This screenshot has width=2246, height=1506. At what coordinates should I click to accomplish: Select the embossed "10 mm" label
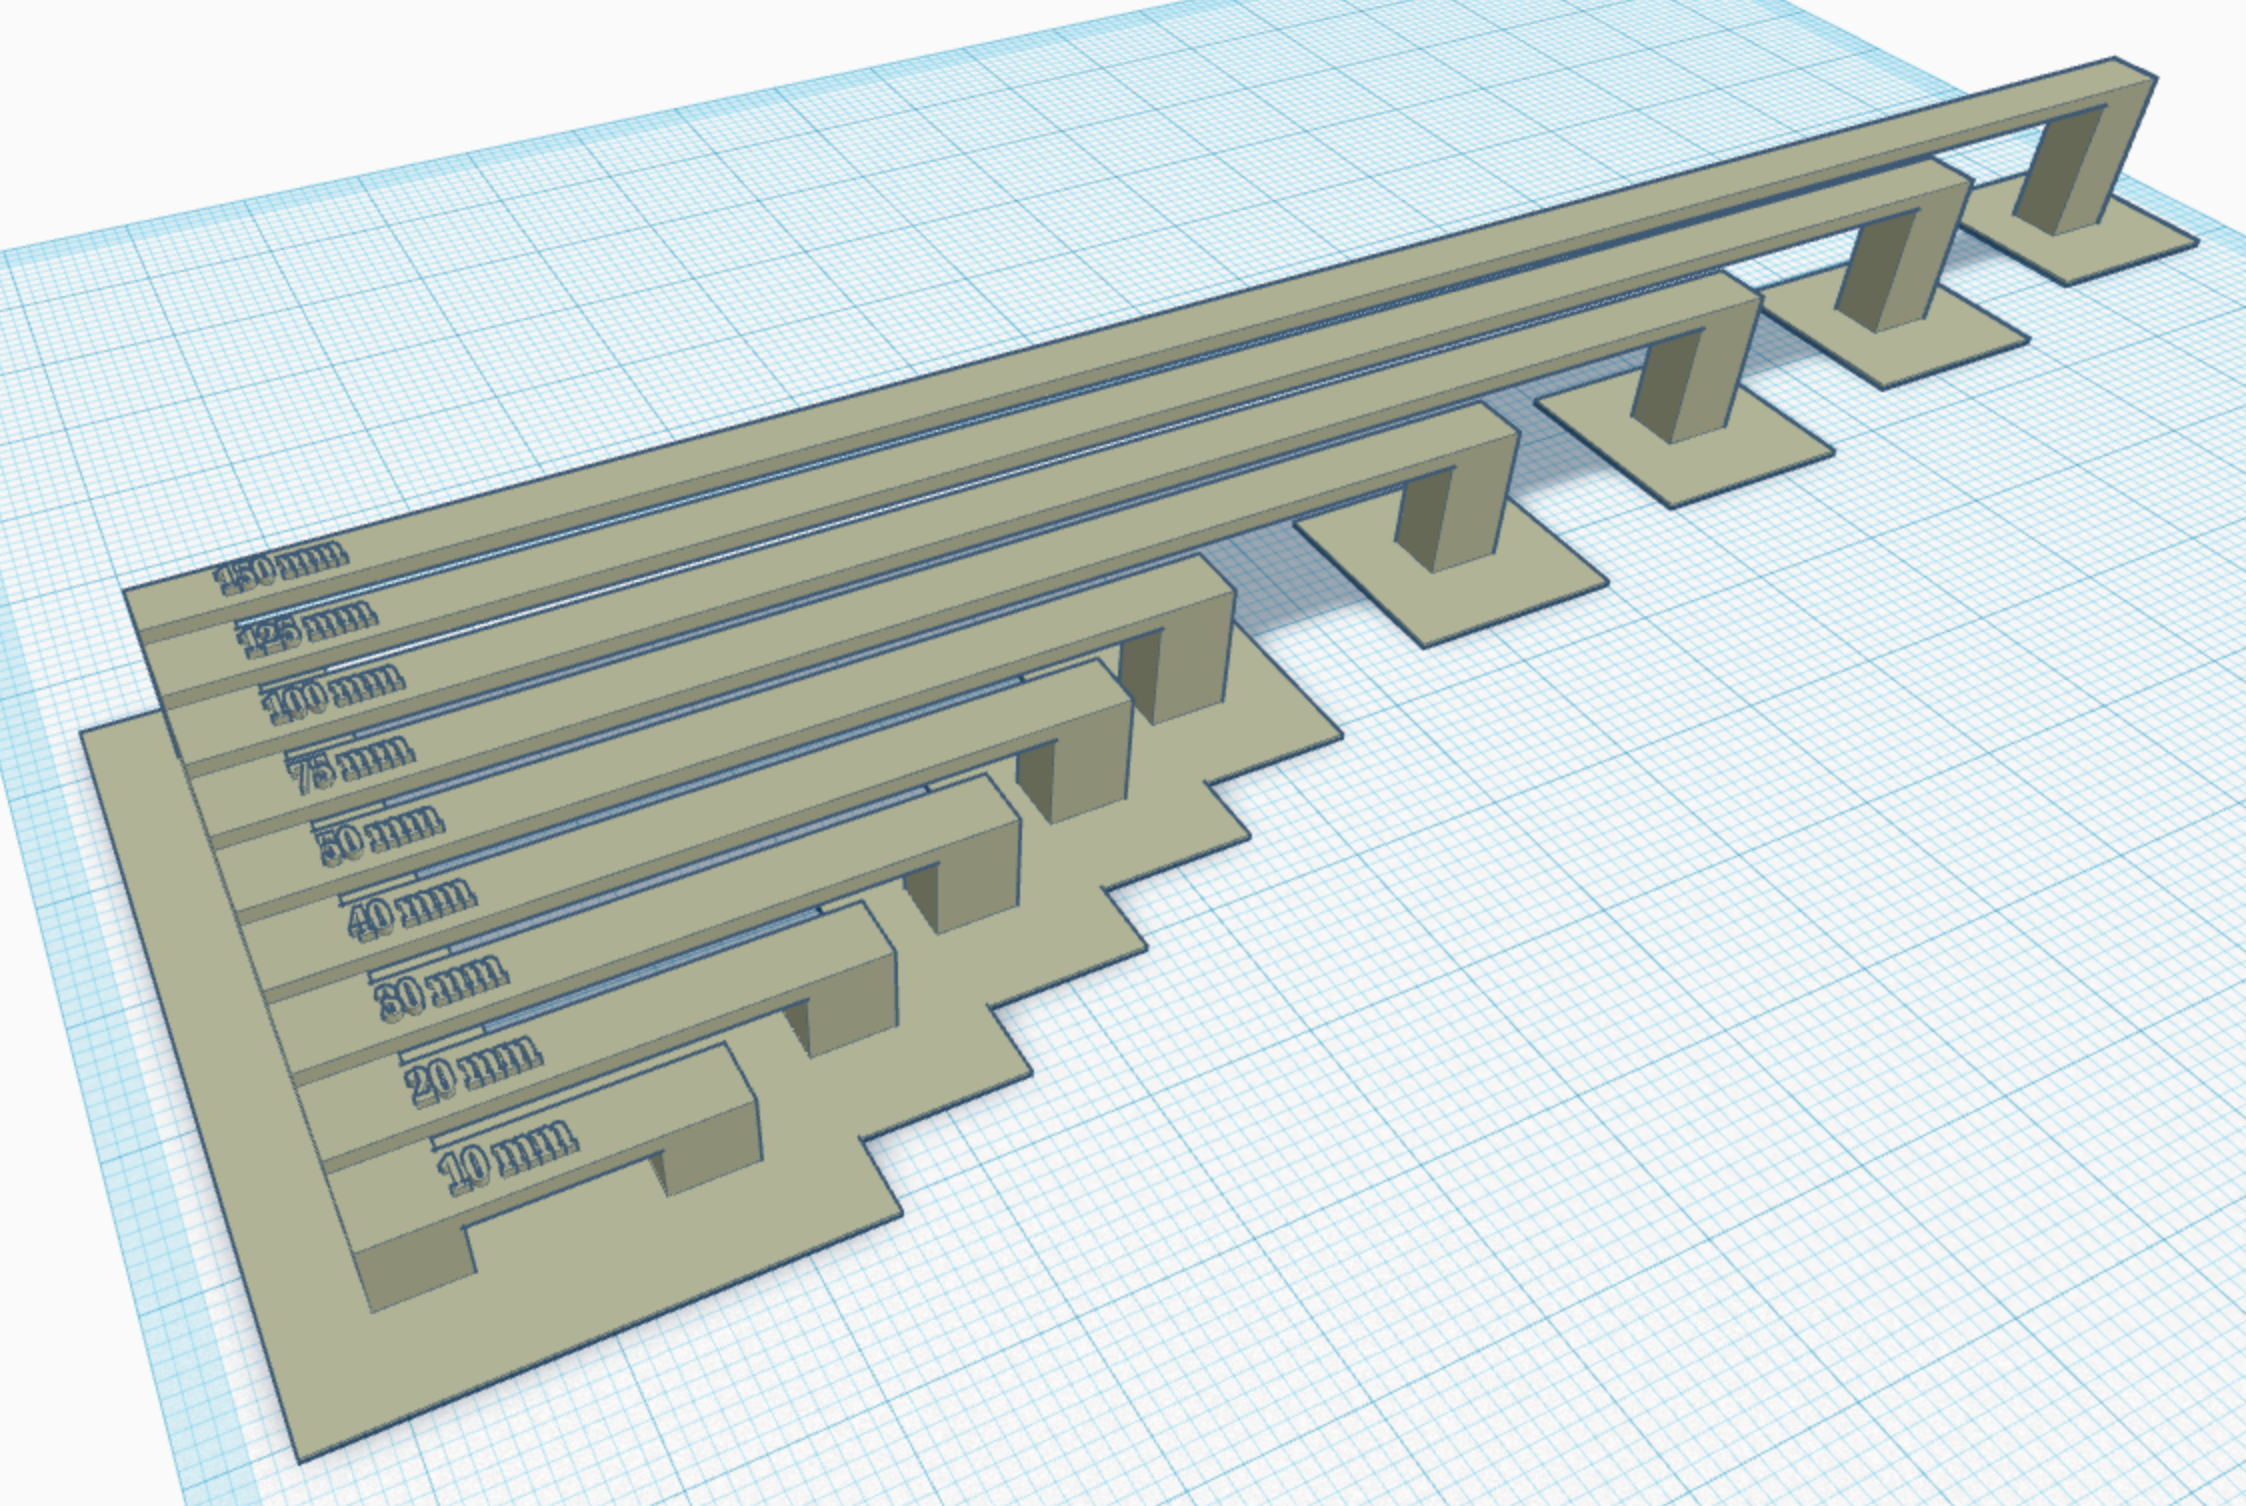click(507, 1158)
